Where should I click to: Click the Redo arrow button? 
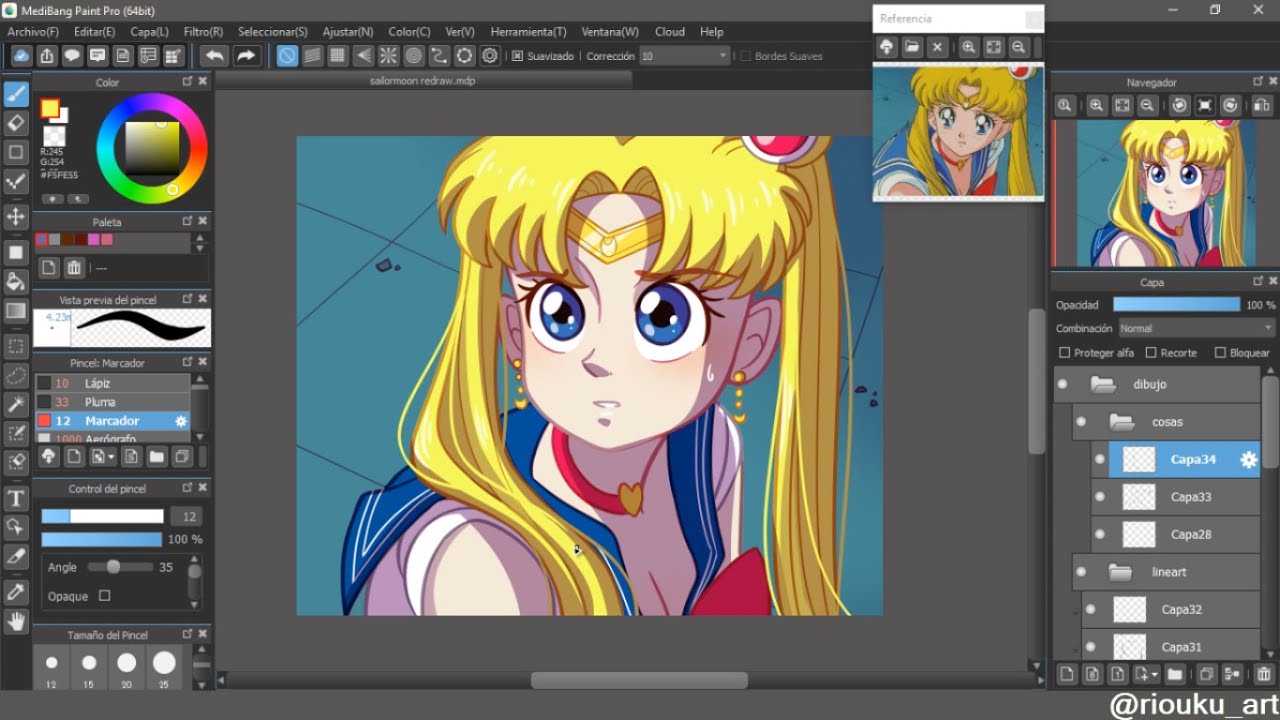pos(246,56)
